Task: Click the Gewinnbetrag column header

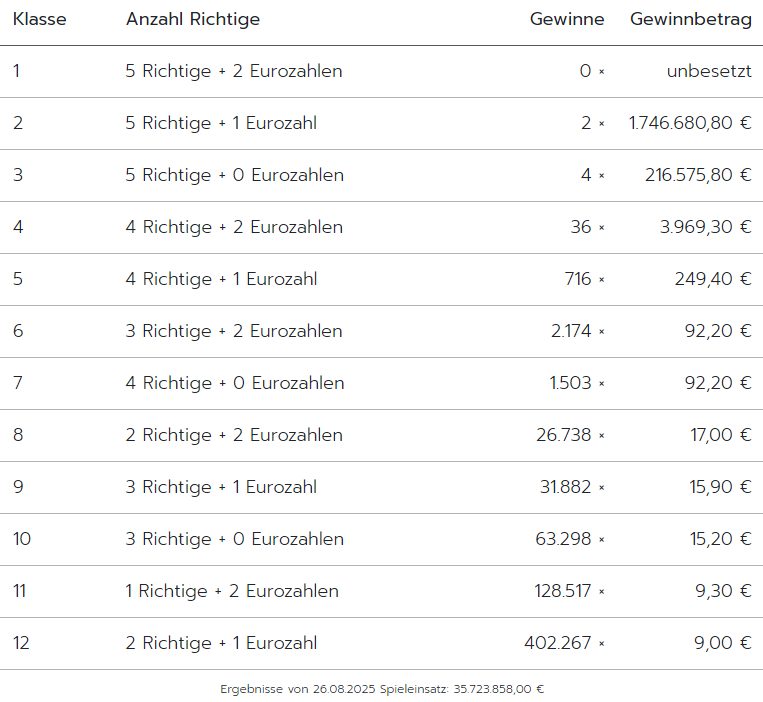Action: (690, 19)
